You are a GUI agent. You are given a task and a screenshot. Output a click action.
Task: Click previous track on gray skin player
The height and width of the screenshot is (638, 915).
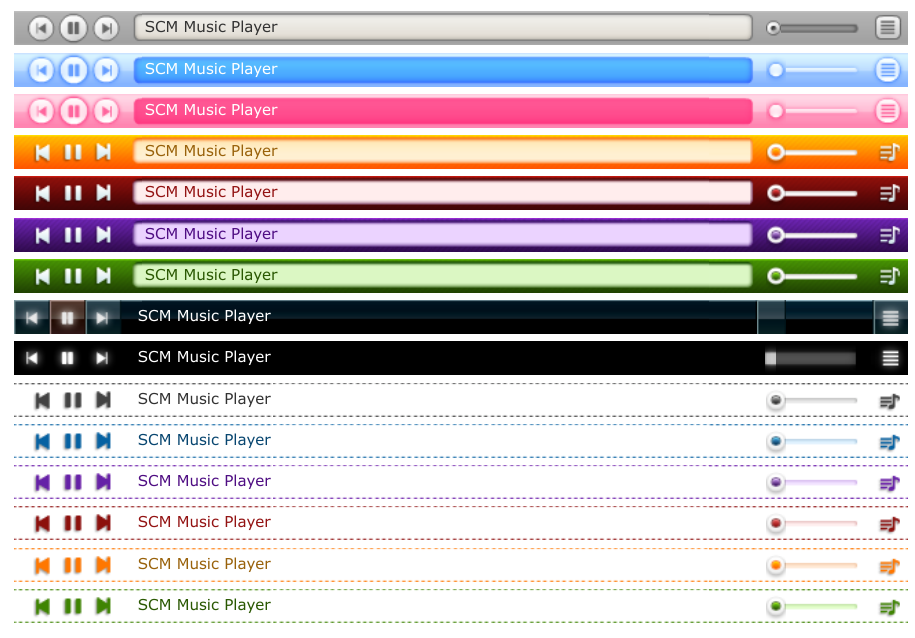pyautogui.click(x=41, y=28)
